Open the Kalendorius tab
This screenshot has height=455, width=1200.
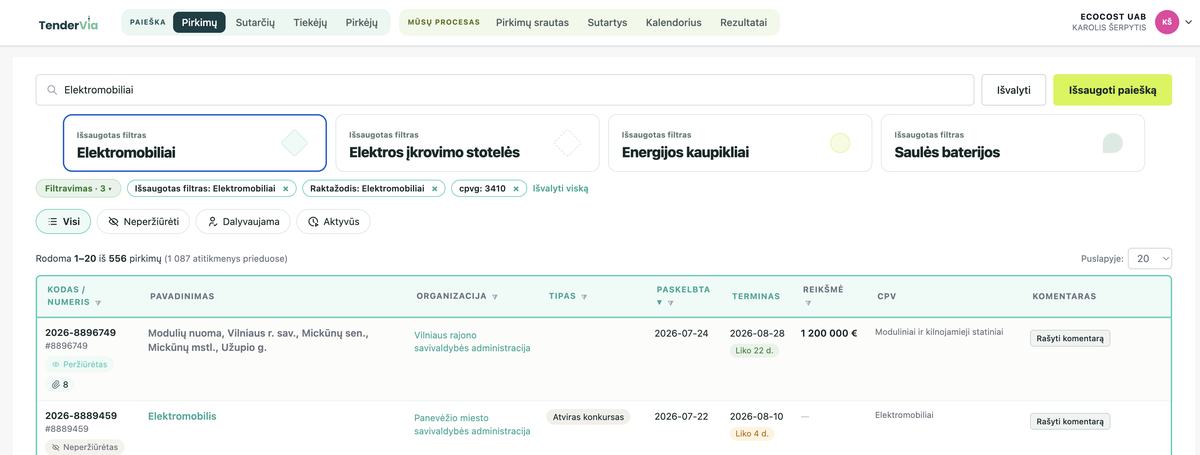[x=674, y=22]
